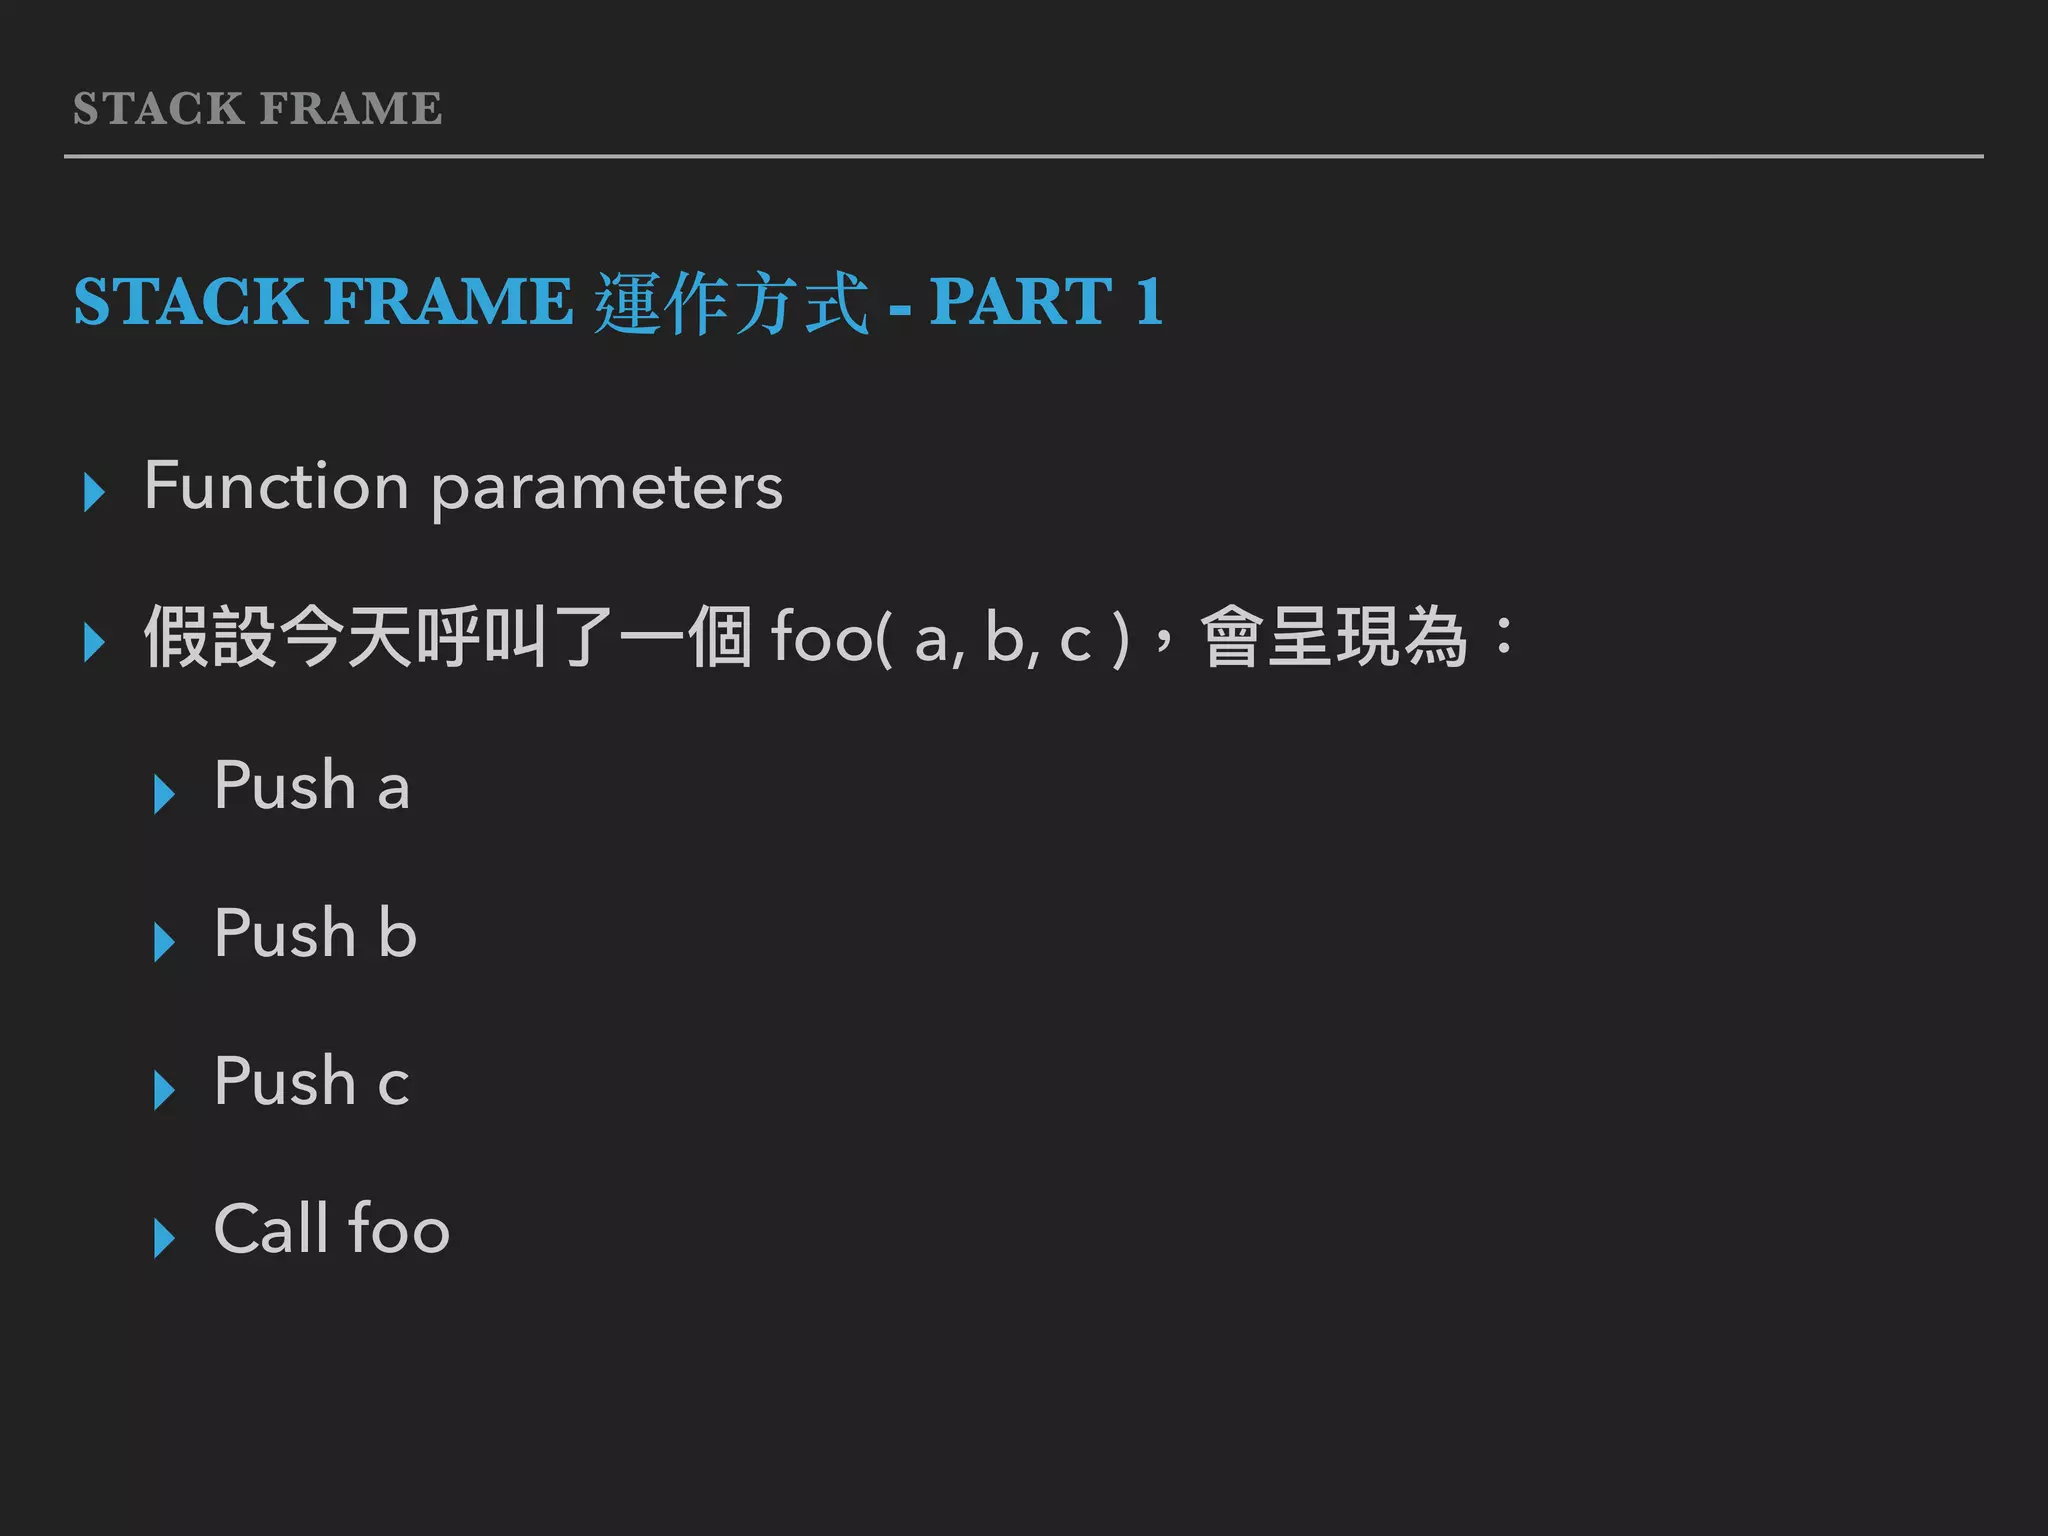Click the Call foo line
Image resolution: width=2048 pixels, height=1536 pixels.
(x=332, y=1228)
